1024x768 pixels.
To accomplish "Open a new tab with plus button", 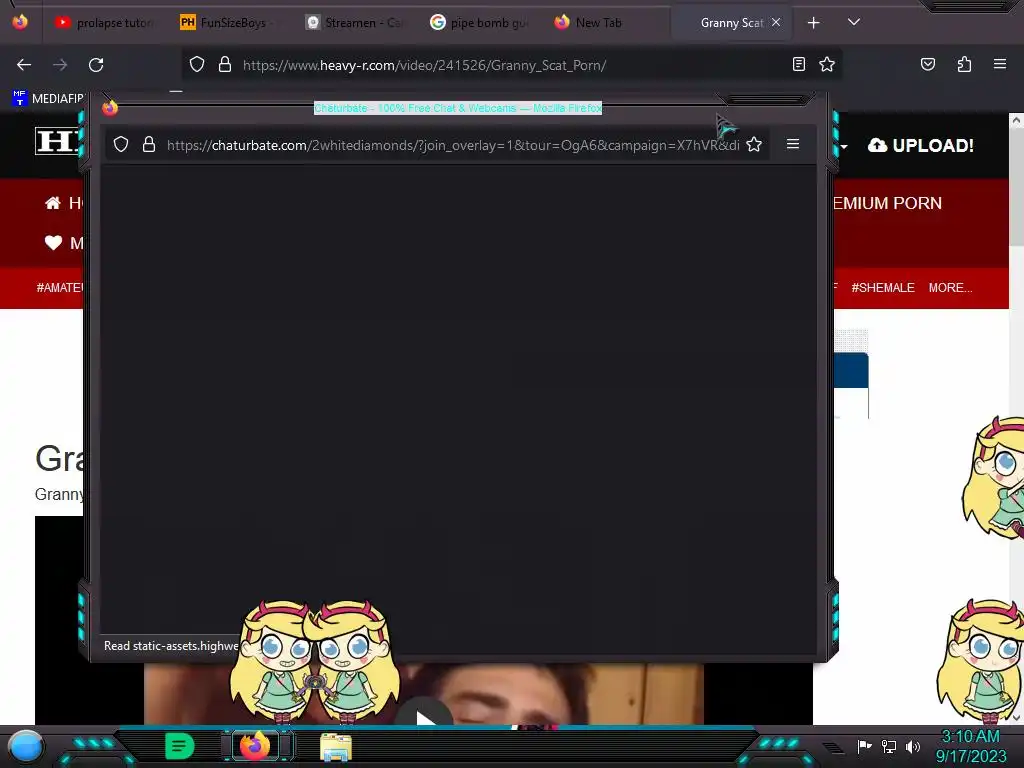I will 813,23.
